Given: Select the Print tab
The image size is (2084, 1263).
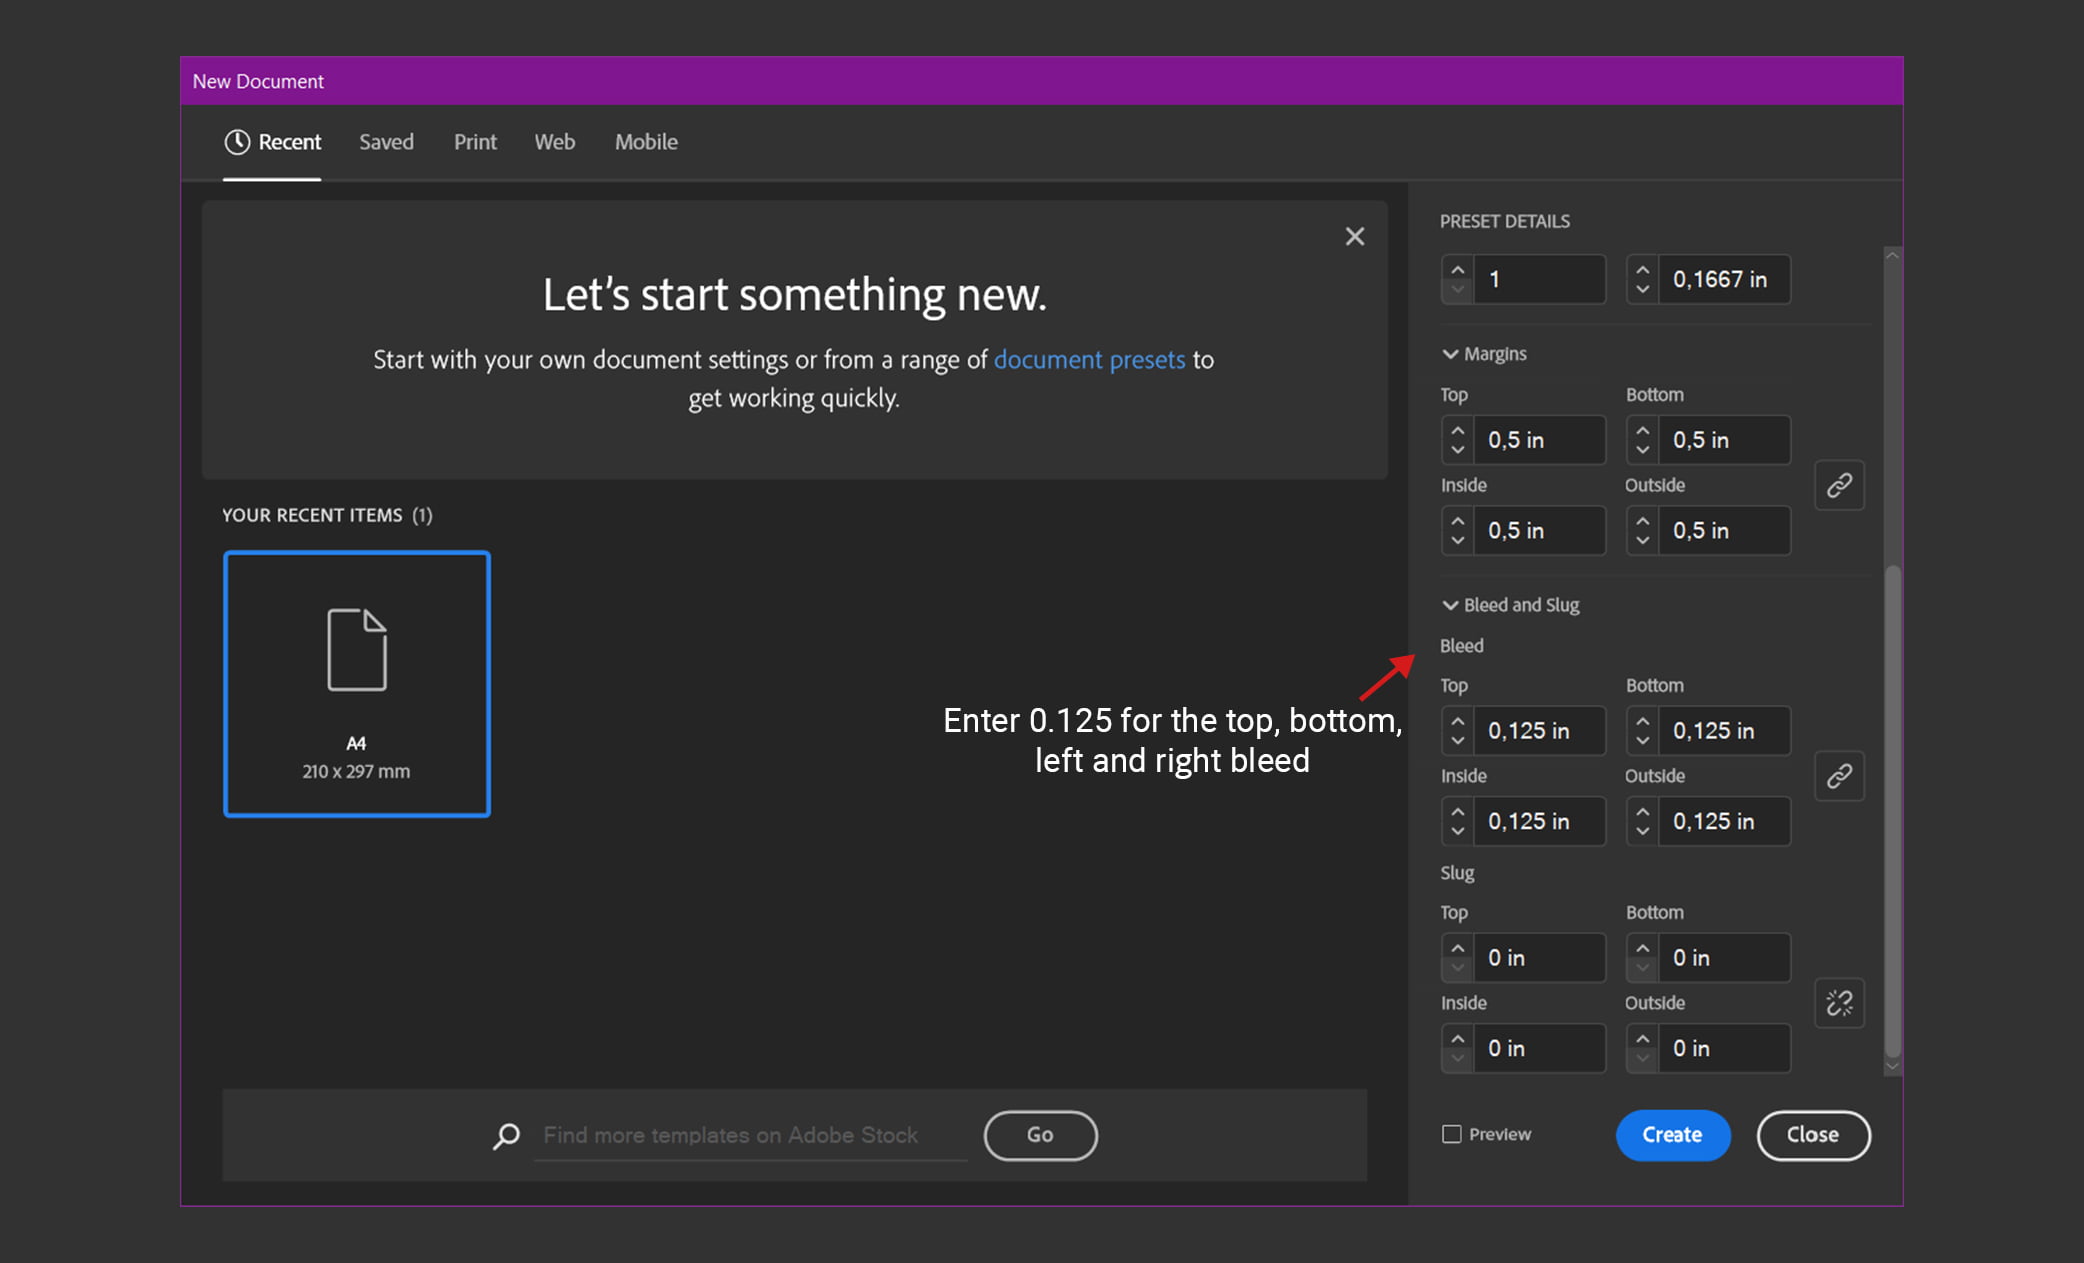Looking at the screenshot, I should [x=473, y=141].
